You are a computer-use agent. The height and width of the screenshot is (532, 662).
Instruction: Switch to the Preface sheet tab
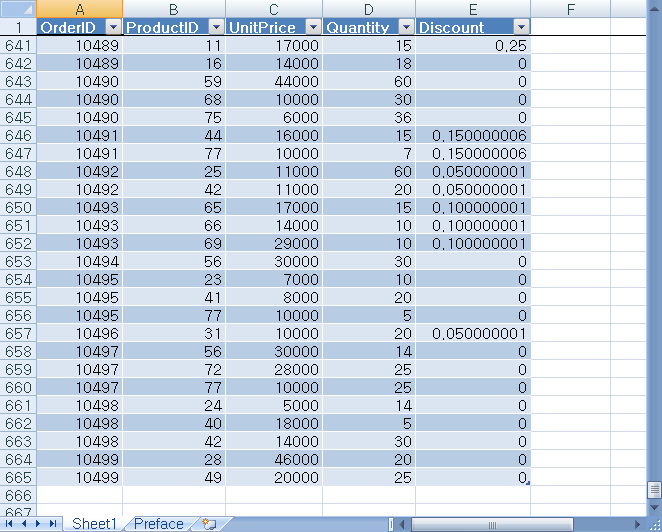click(159, 524)
